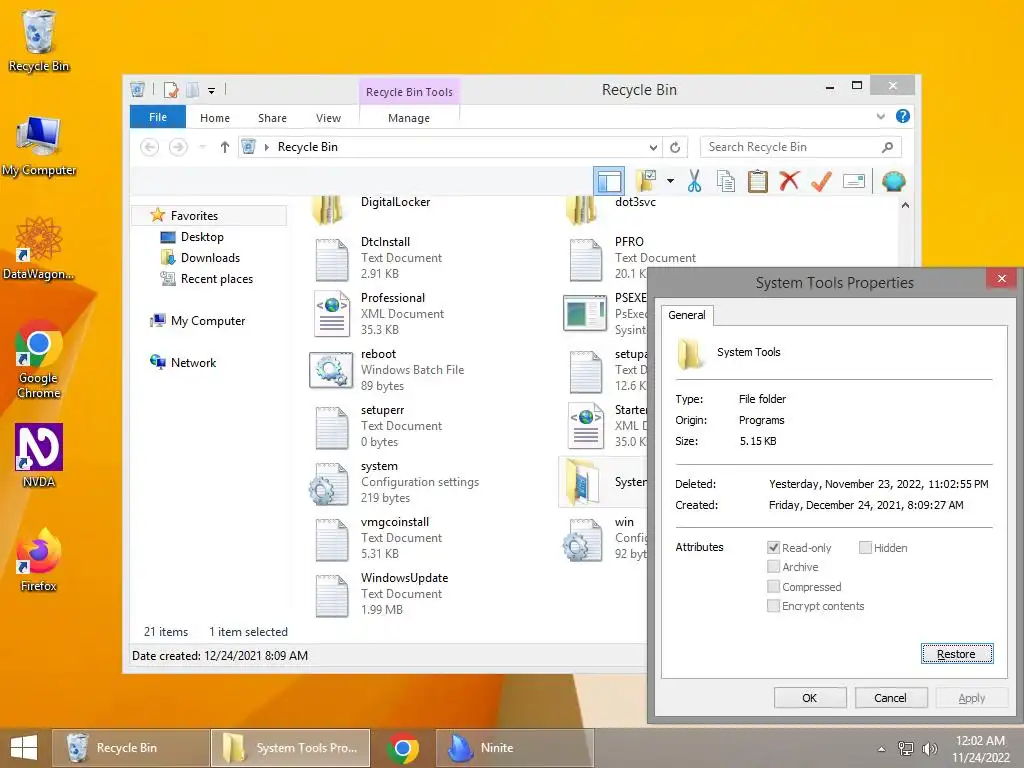Expand the ribbon with chevron arrow
The image size is (1024, 768).
pos(880,116)
